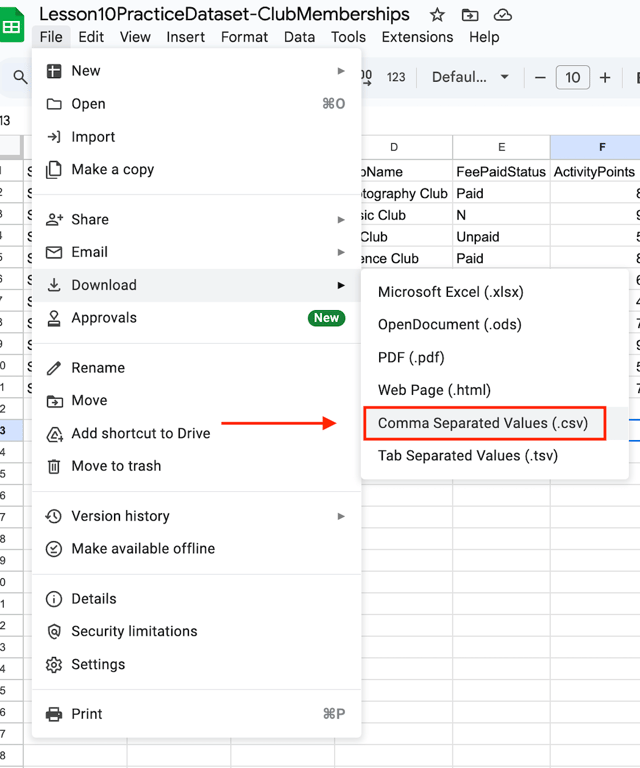The height and width of the screenshot is (768, 640).
Task: Star this spreadsheet document
Action: point(437,15)
